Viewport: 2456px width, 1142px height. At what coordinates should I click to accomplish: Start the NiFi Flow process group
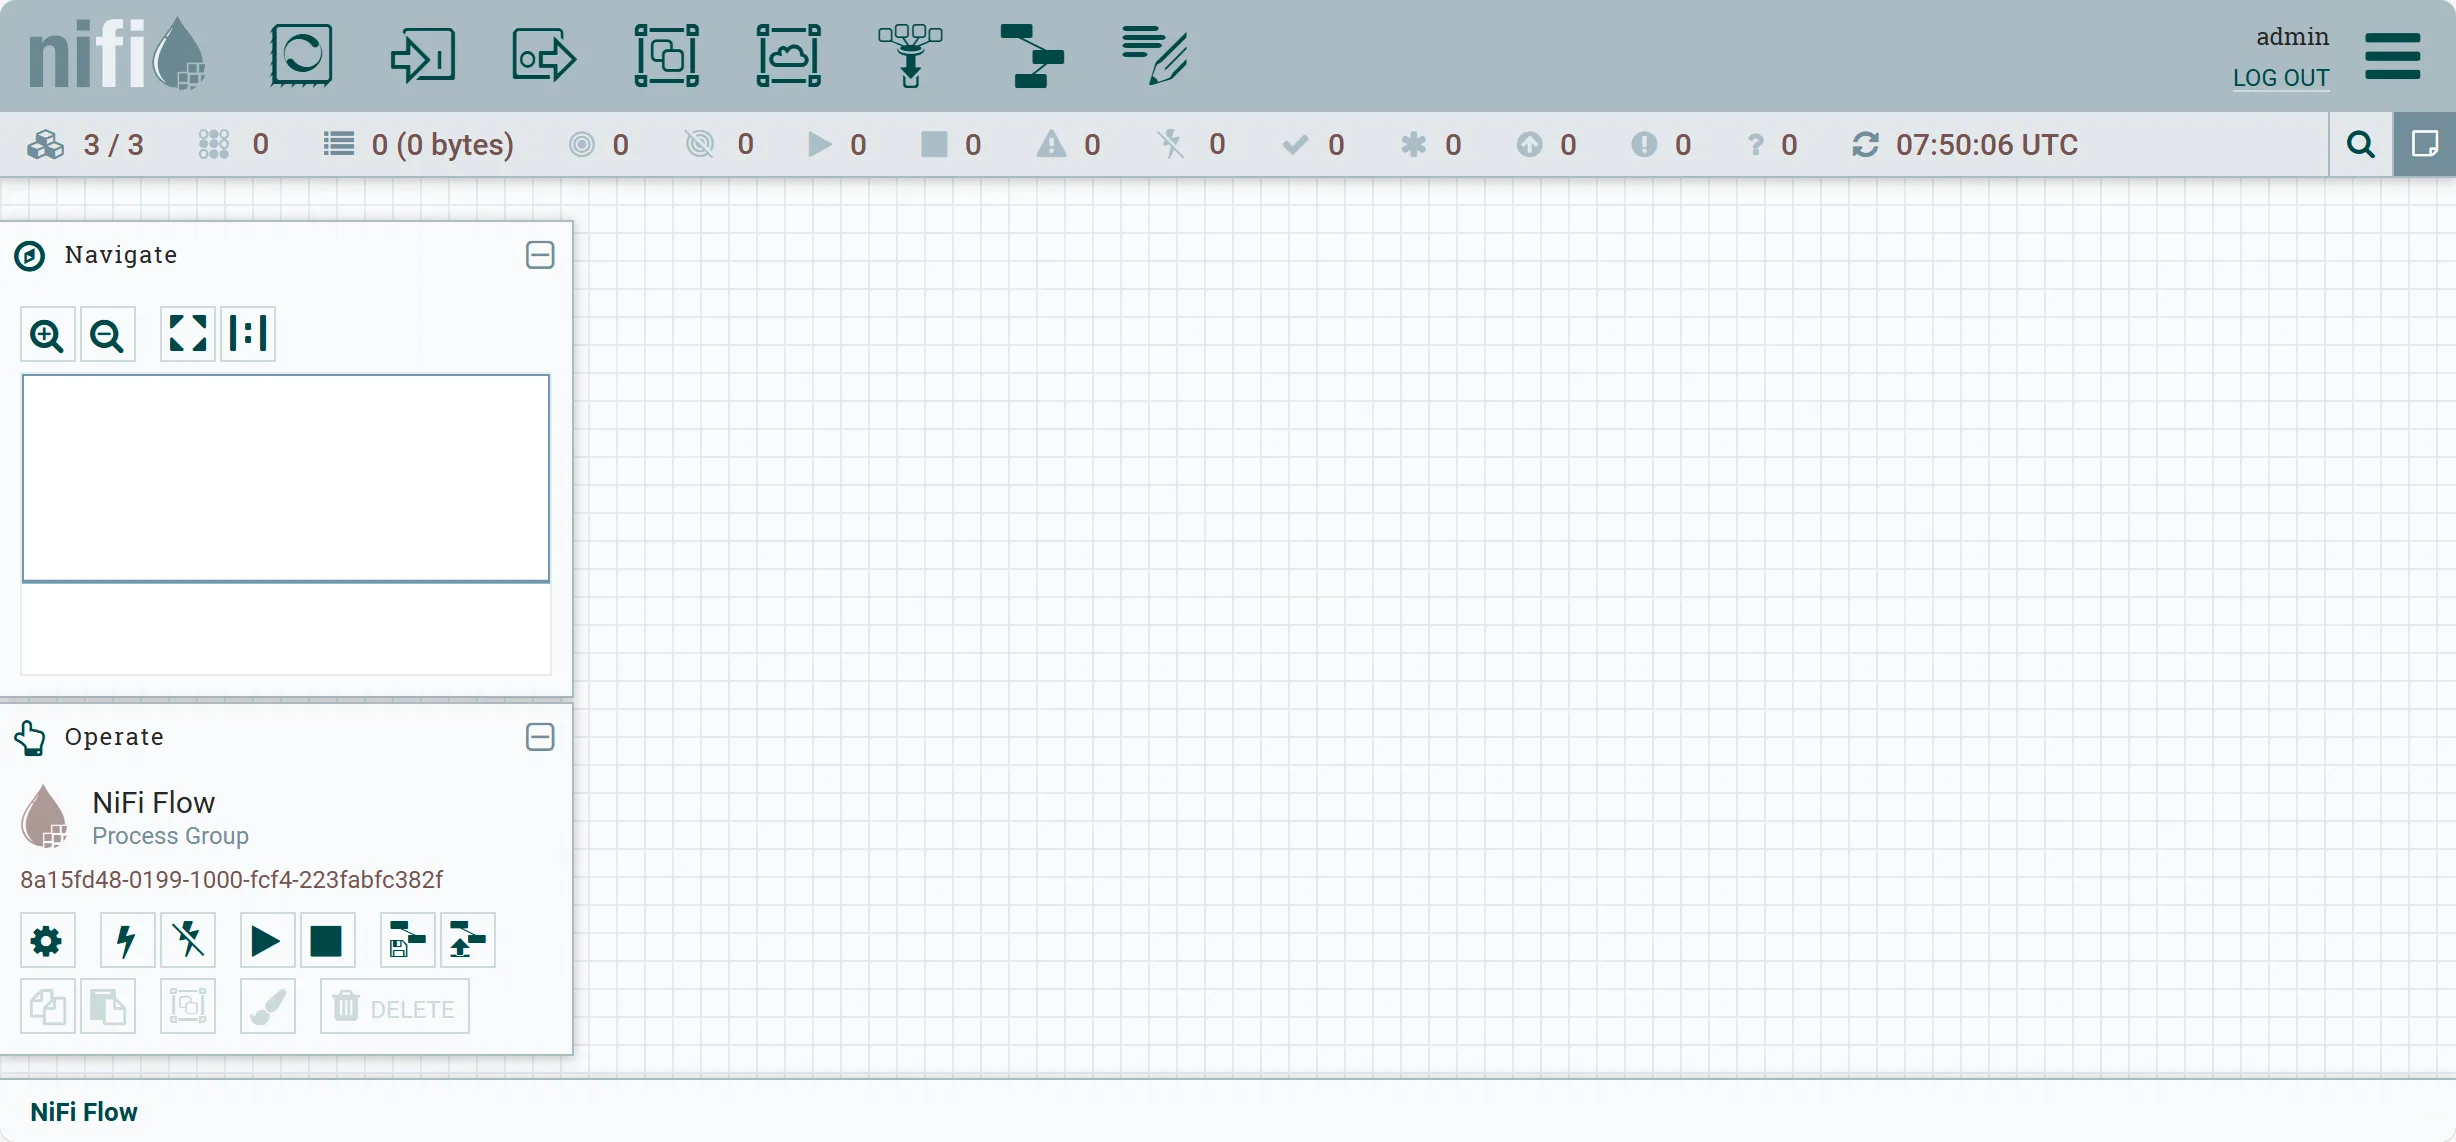266,941
